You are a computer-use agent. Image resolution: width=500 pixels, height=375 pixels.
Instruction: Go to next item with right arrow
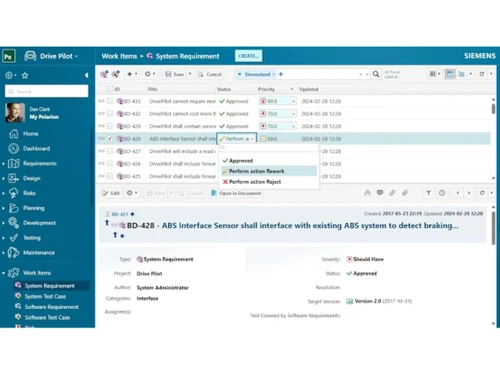(469, 193)
